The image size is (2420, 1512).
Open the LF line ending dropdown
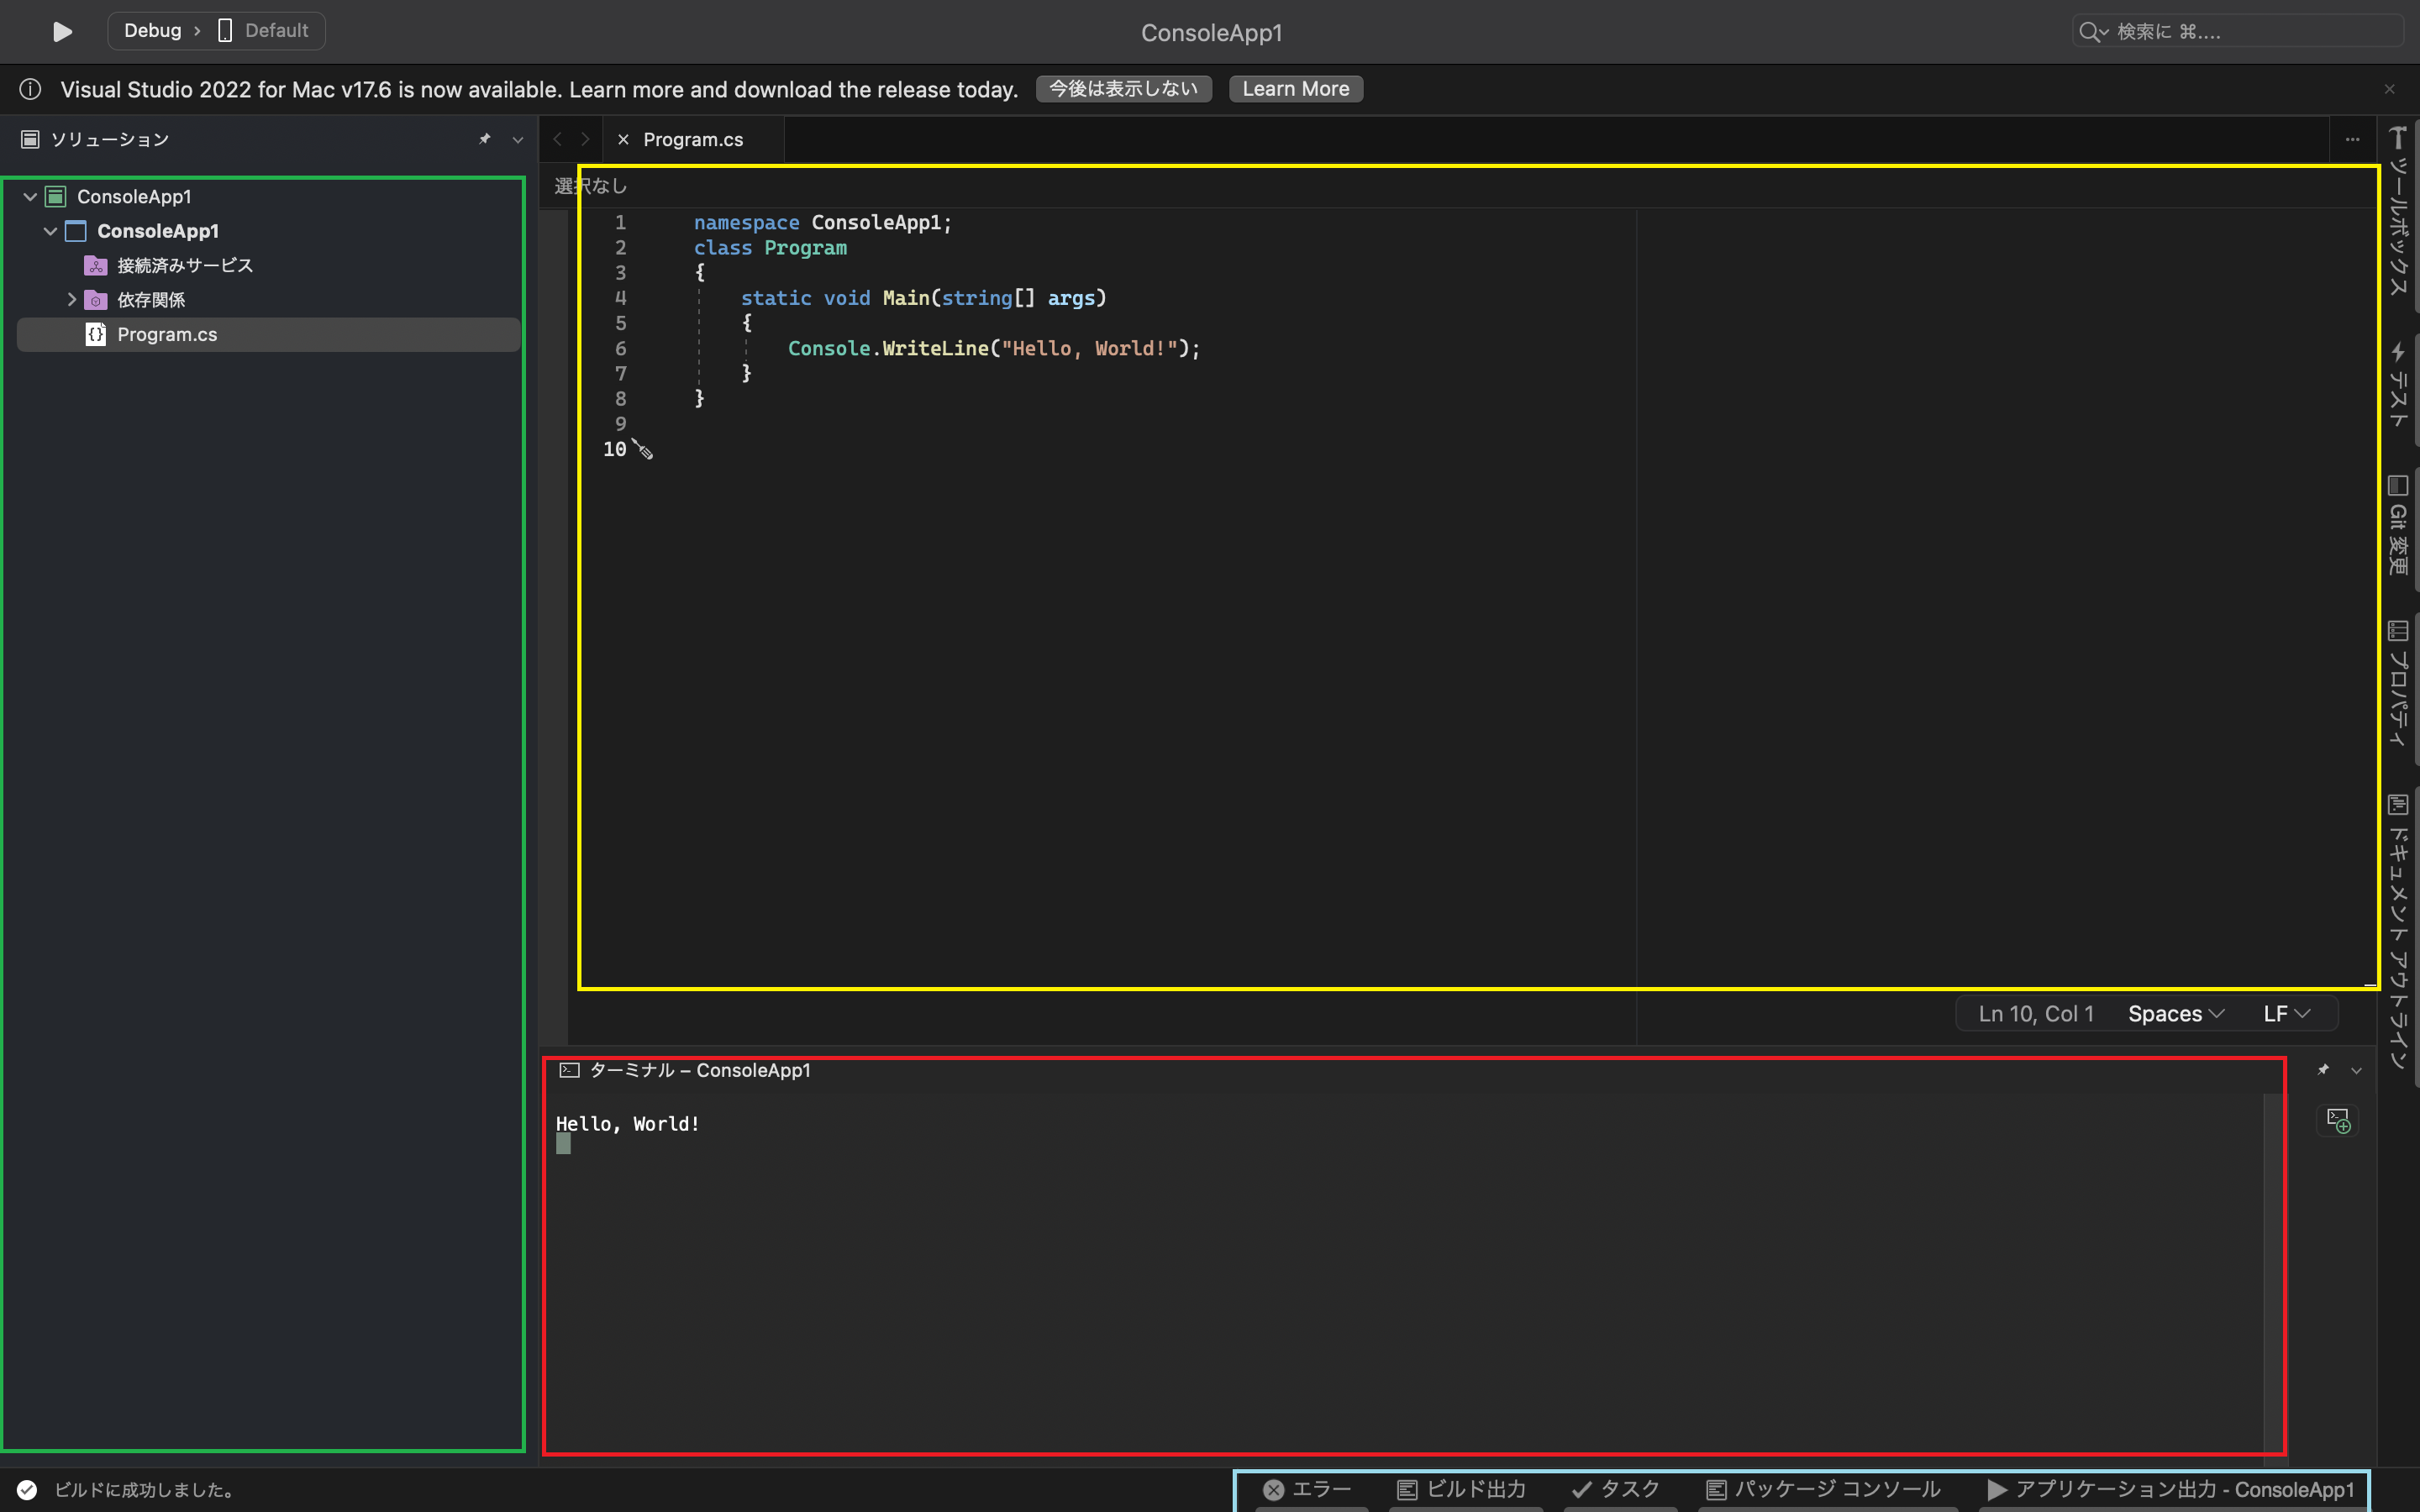2286,1014
